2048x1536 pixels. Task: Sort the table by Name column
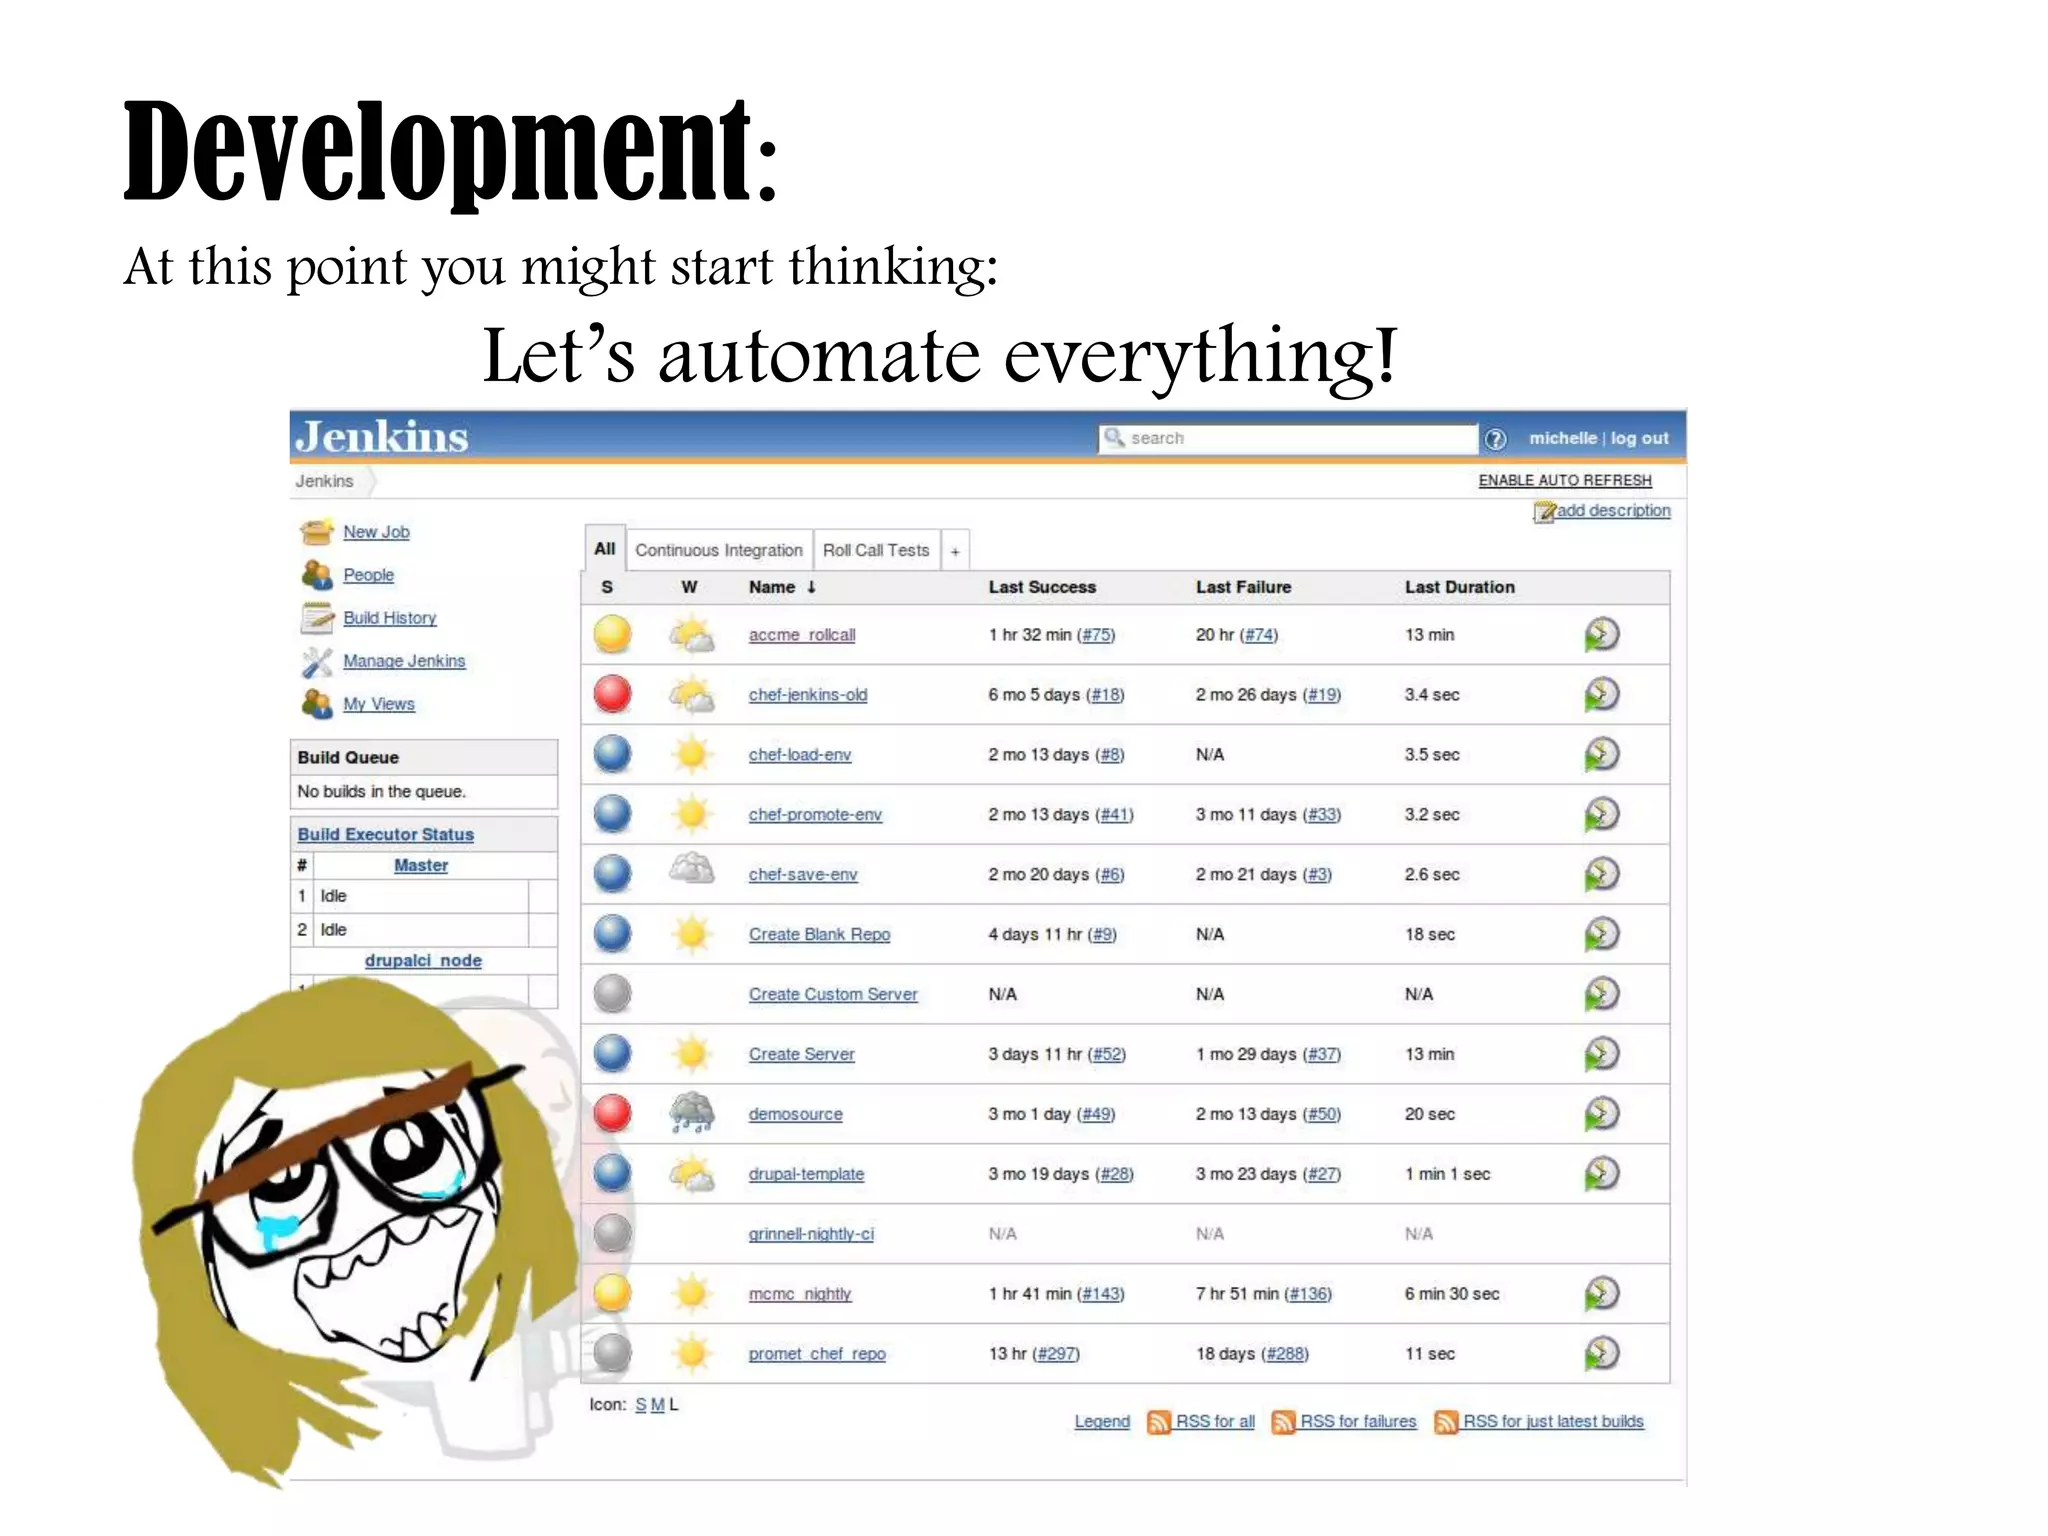coord(782,587)
